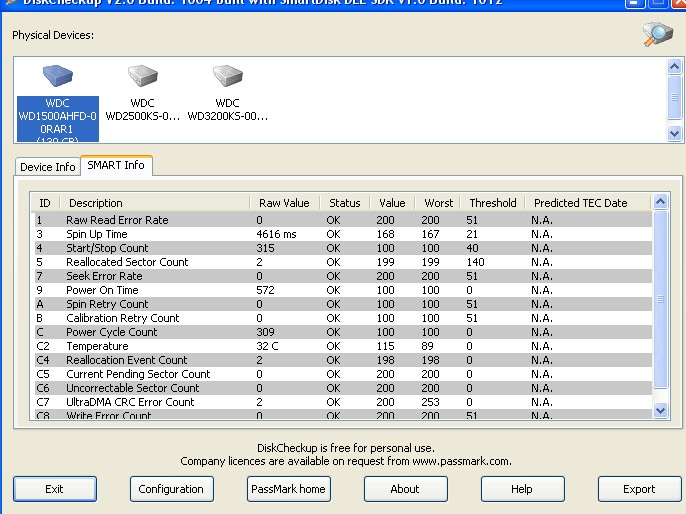This screenshot has height=514, width=686.
Task: Click the SMART table scroll up arrow
Action: coord(660,201)
